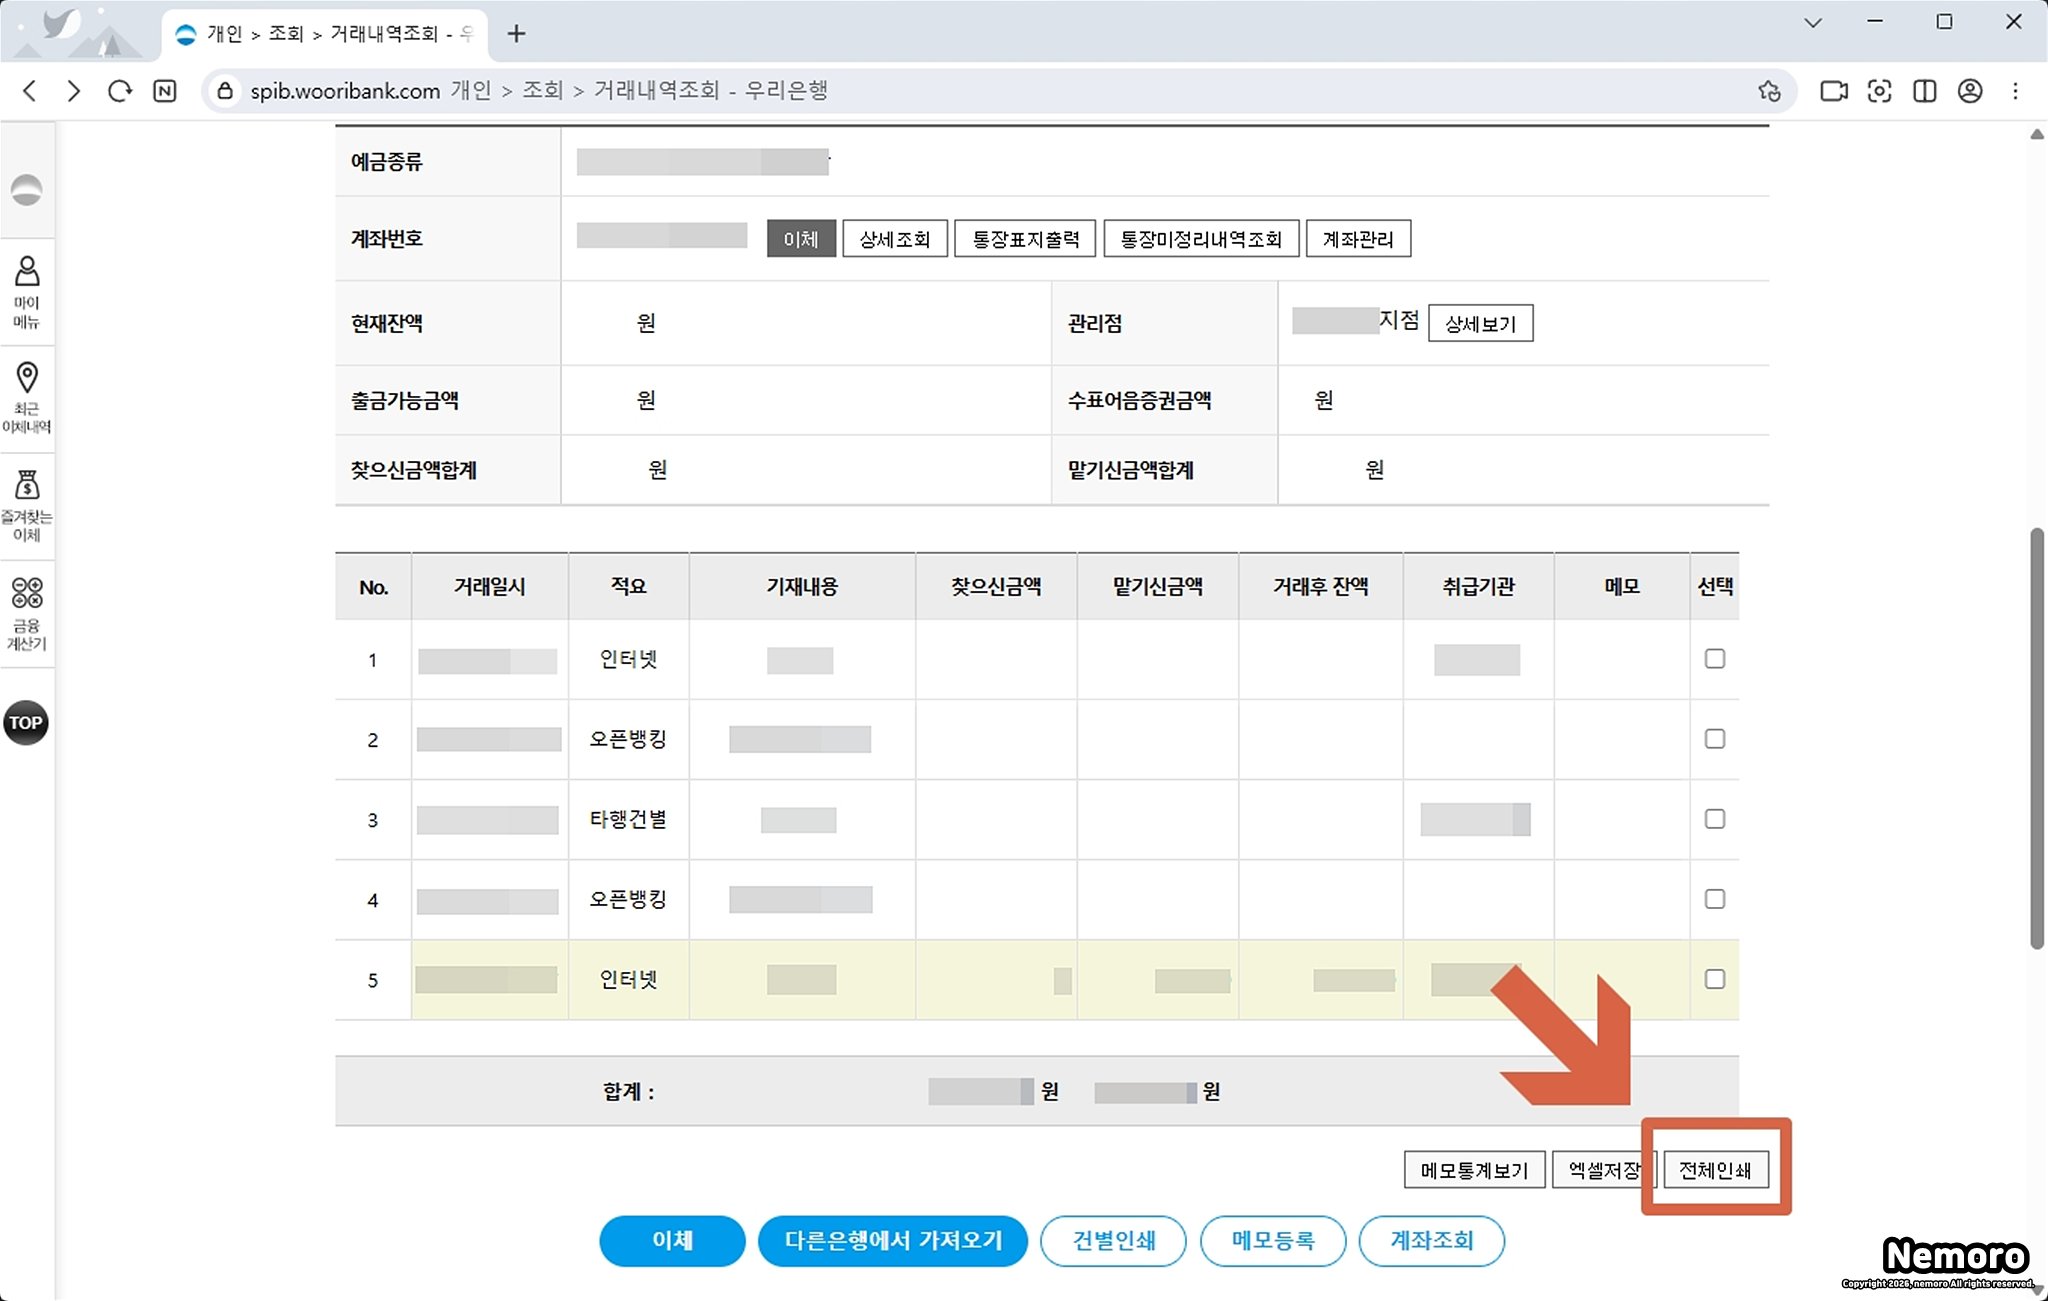
Task: Click the page vertical scrollbar thumb
Action: pos(2036,738)
